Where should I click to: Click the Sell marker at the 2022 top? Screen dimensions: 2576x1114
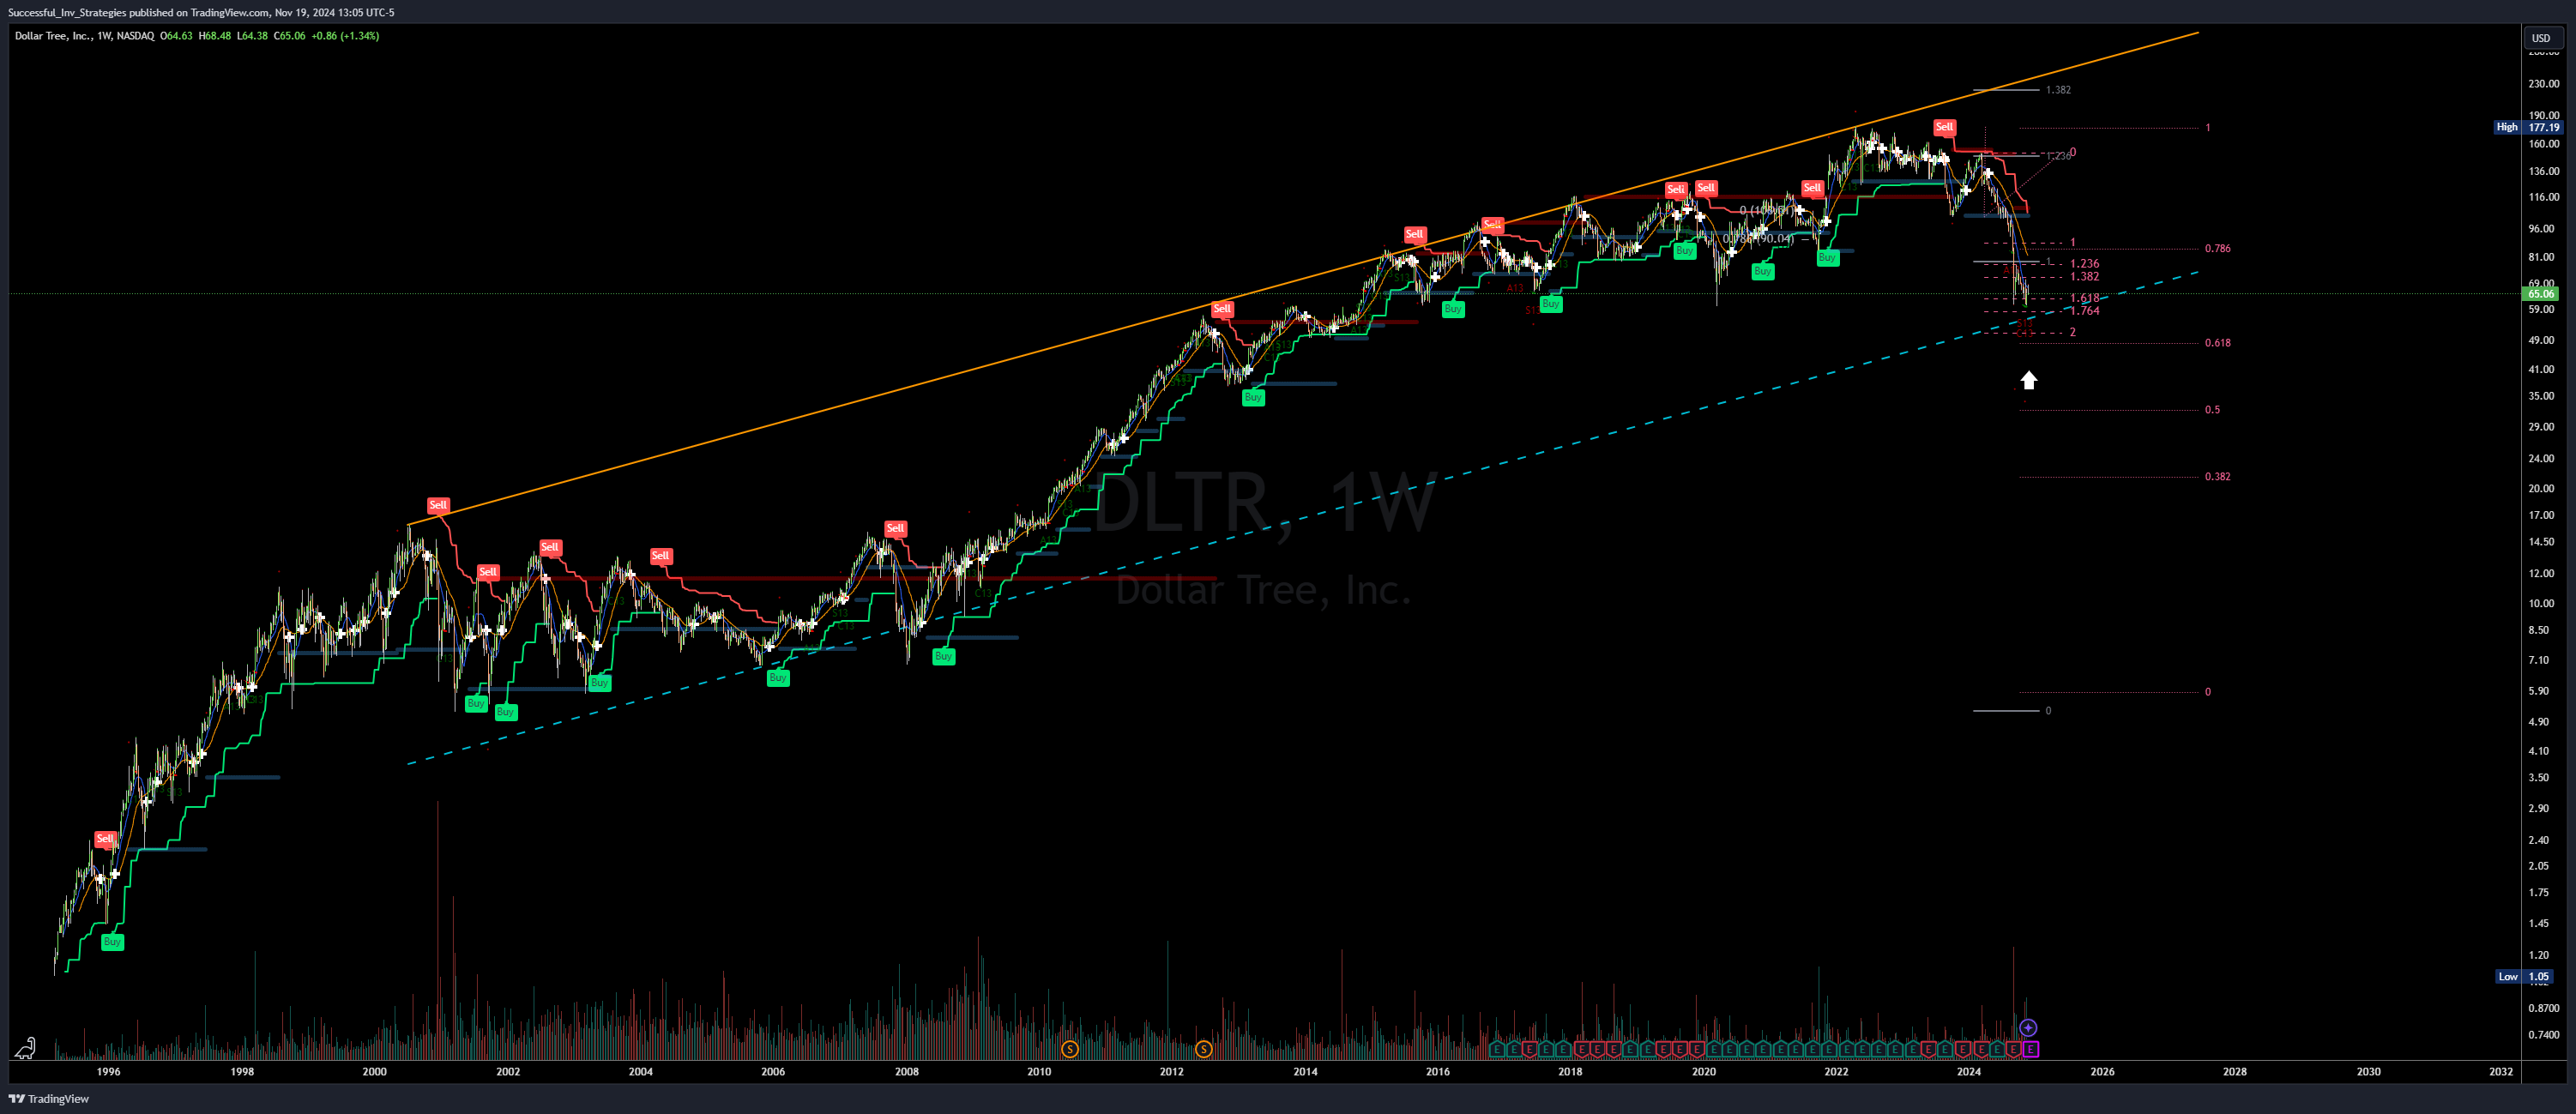1944,127
